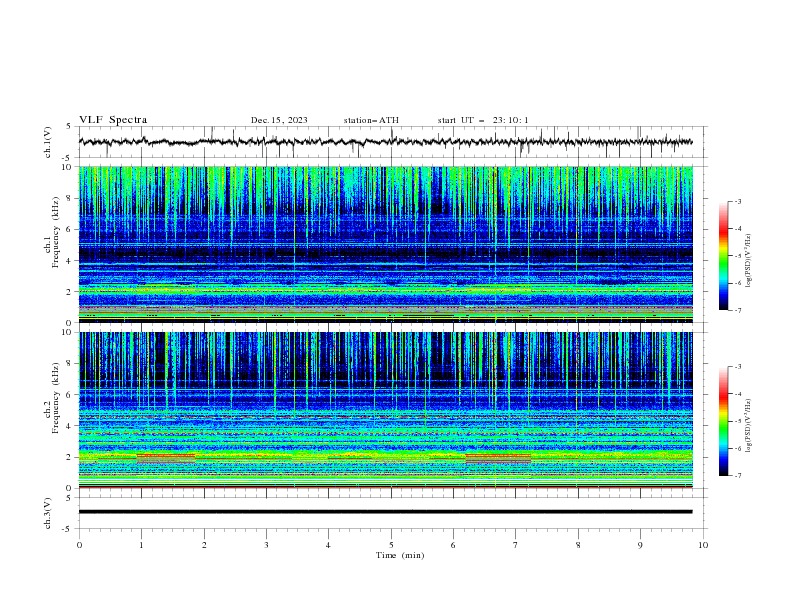Click the ch.1 "Frequency (kHz)" axis label
This screenshot has height=612, width=792.
click(x=55, y=233)
